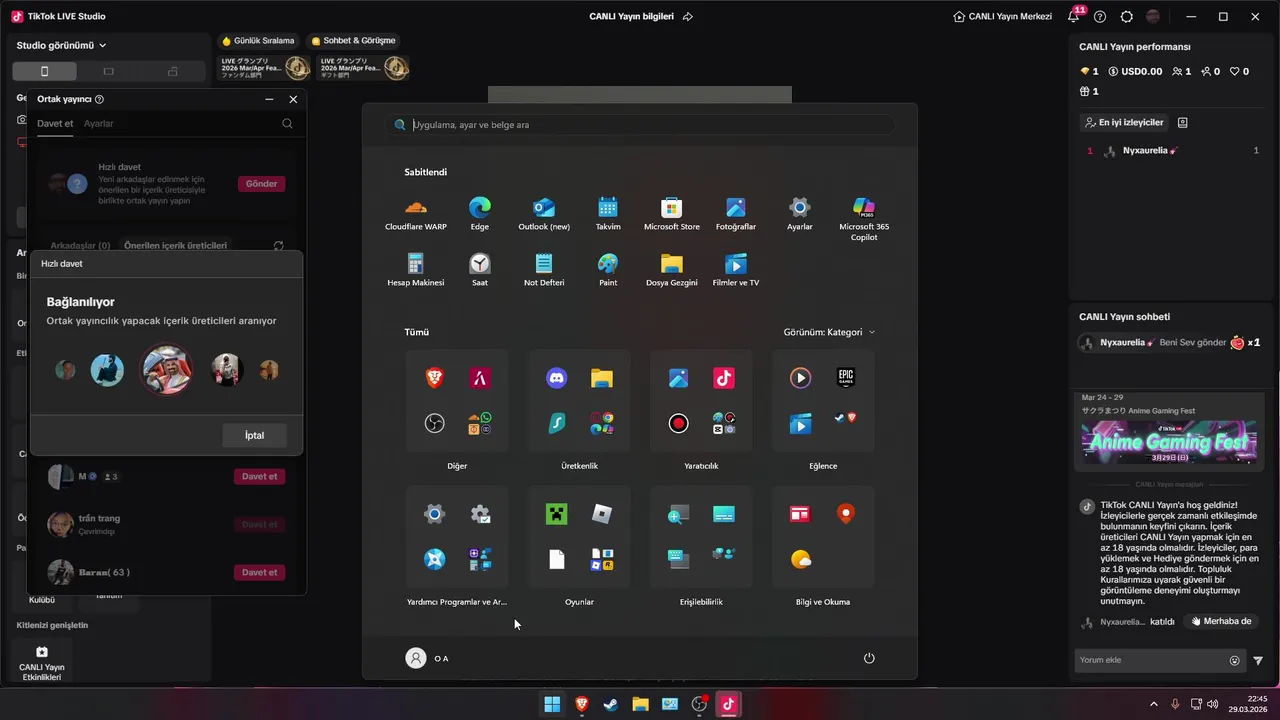Open TikTok LIVE Studio settings gear
The width and height of the screenshot is (1280, 720).
pos(1127,17)
